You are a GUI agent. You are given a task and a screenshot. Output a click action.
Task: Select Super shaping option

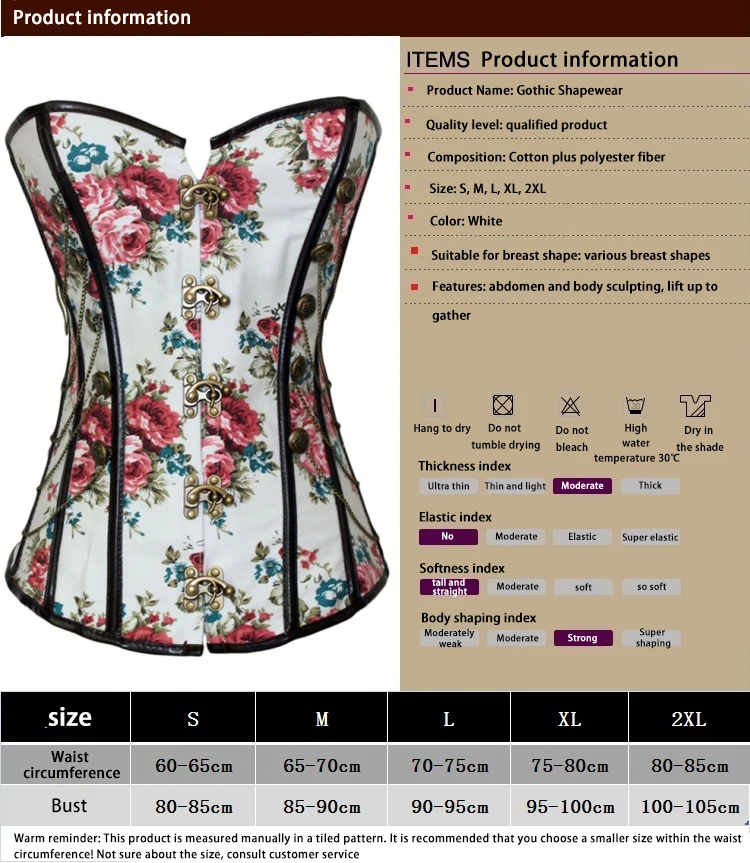pos(652,638)
